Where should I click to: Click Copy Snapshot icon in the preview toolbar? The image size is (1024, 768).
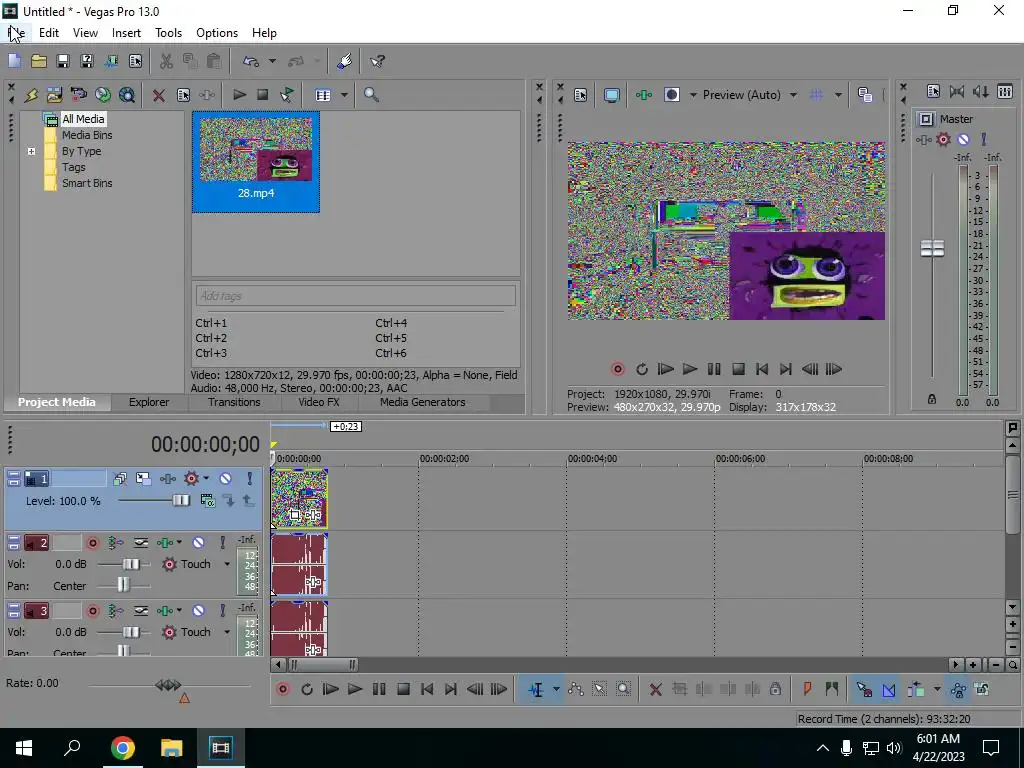865,95
